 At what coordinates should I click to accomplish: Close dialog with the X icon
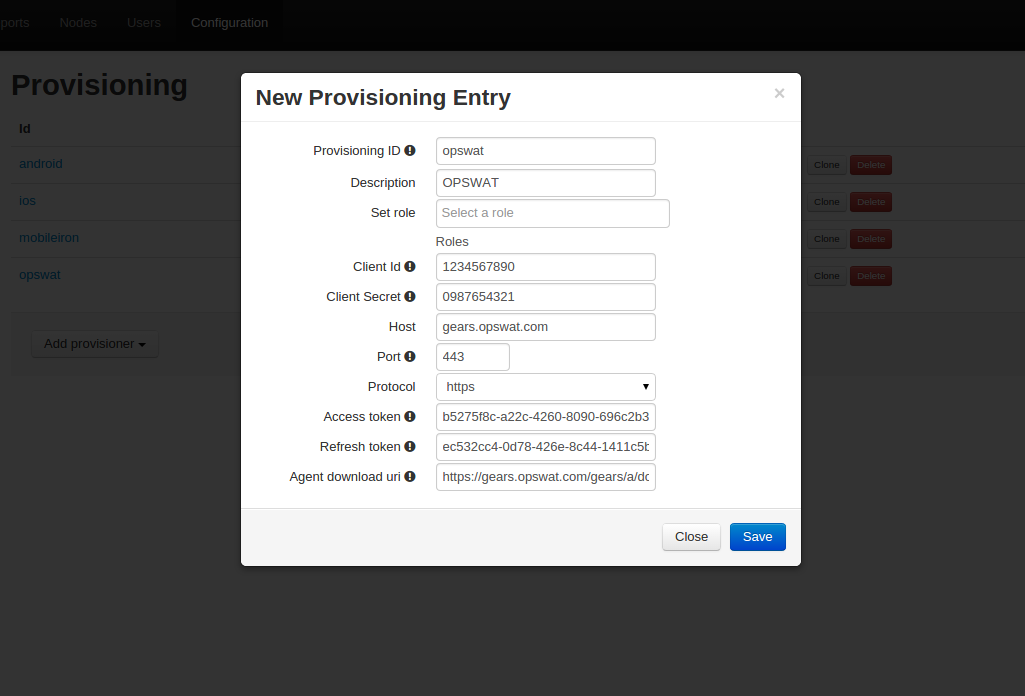click(x=779, y=93)
